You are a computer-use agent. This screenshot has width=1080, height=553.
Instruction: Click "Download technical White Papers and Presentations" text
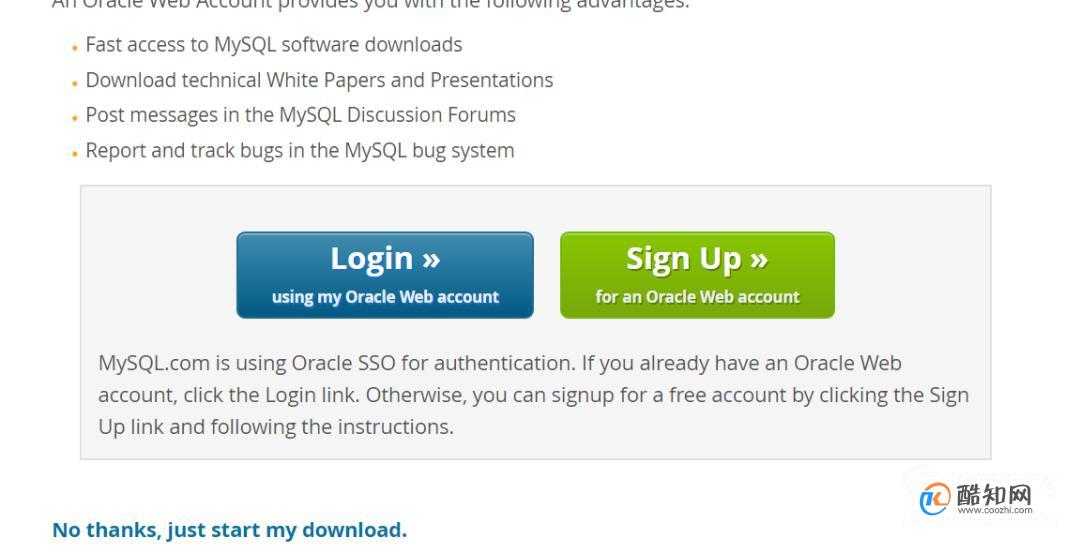click(x=319, y=80)
